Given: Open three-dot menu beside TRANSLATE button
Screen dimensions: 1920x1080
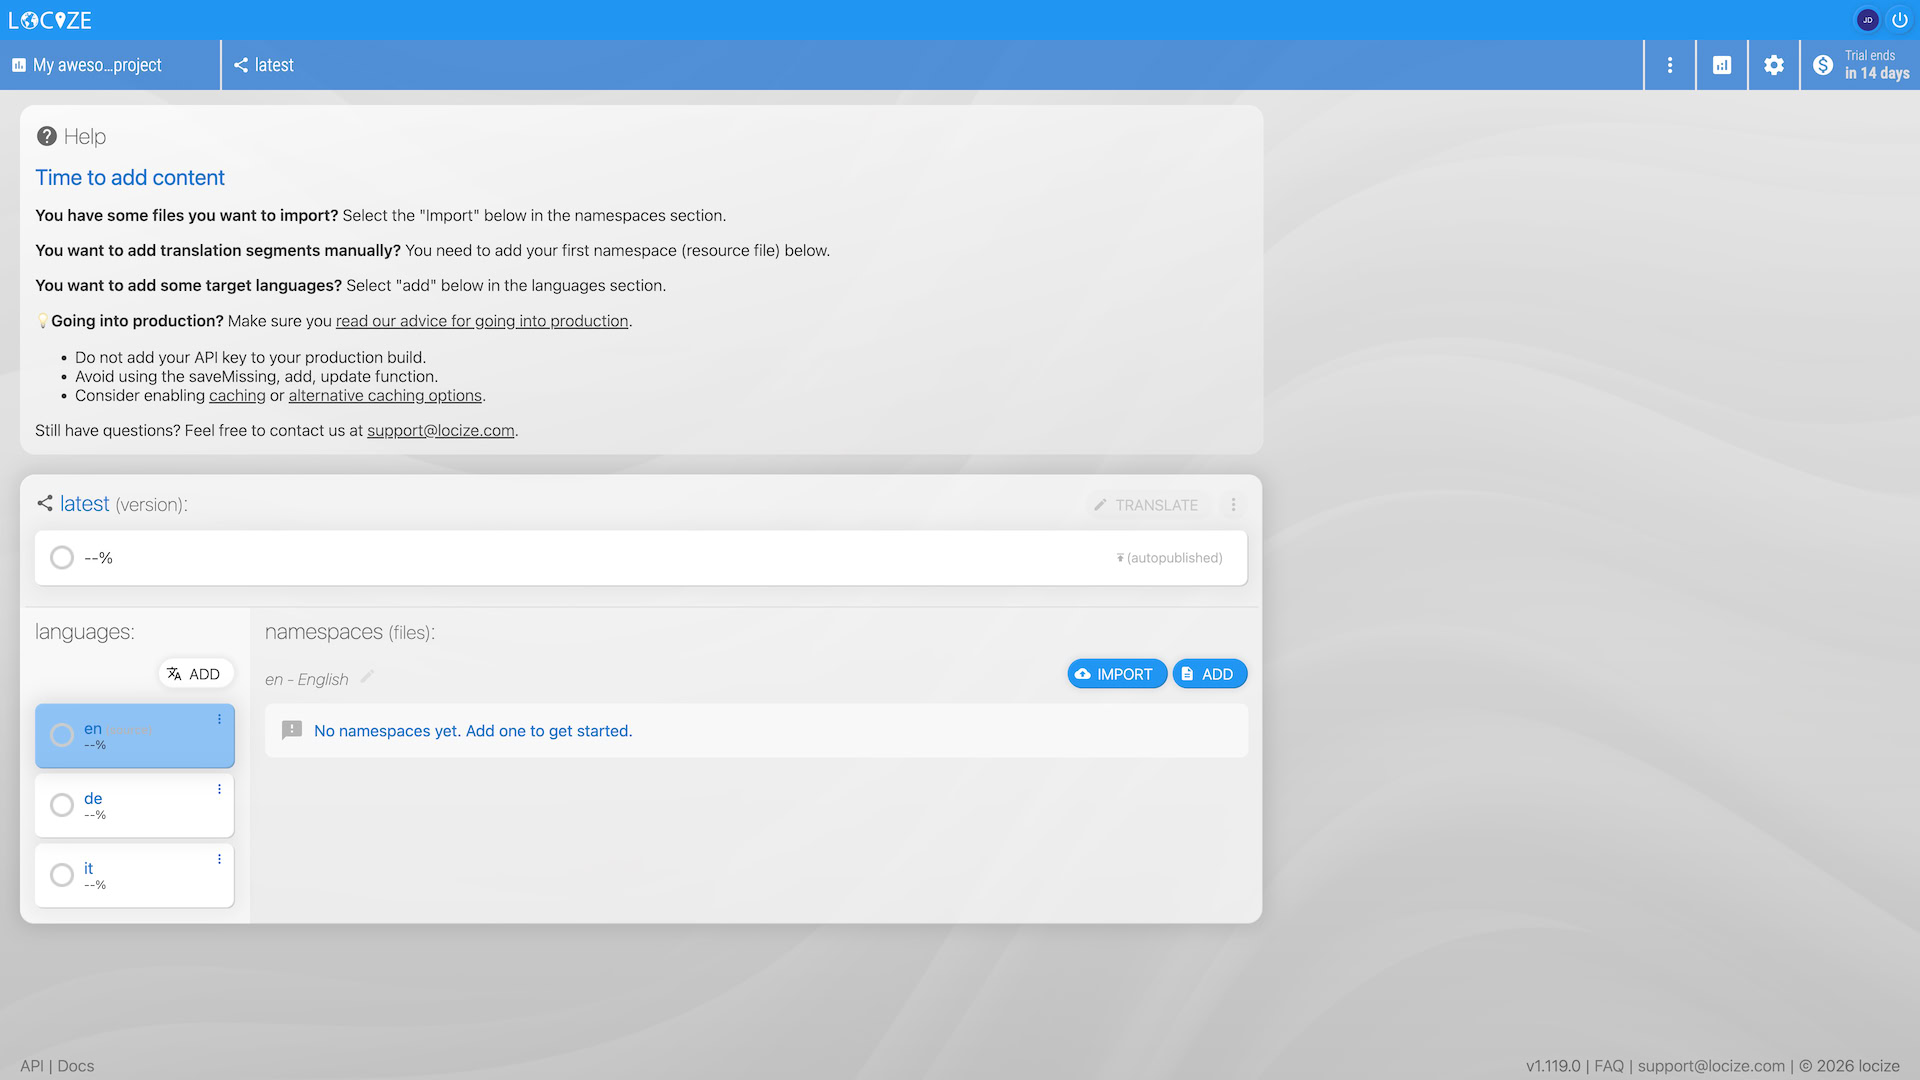Looking at the screenshot, I should (x=1233, y=505).
